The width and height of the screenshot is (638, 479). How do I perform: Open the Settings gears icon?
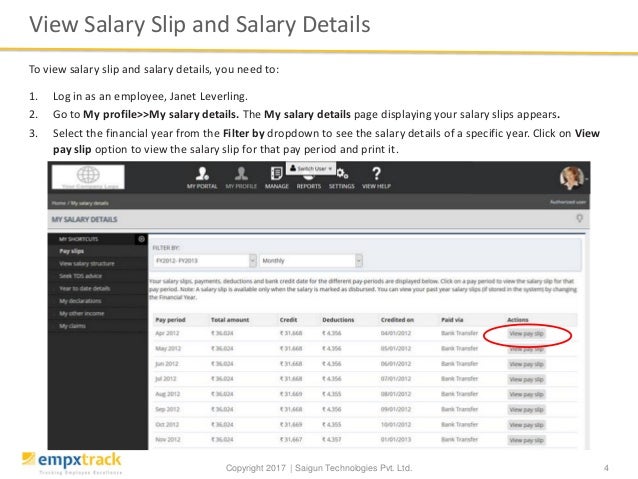(342, 178)
